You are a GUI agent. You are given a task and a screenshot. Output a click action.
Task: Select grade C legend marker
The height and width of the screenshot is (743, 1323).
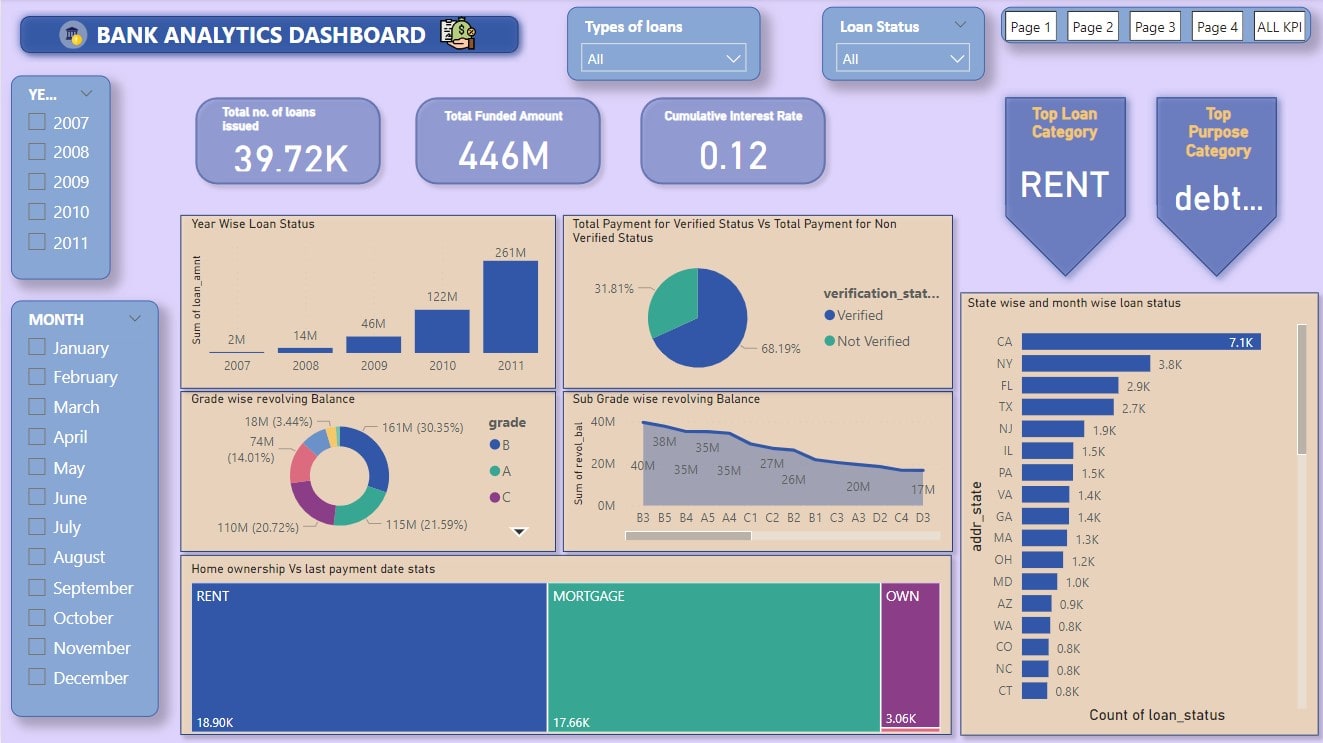click(494, 497)
